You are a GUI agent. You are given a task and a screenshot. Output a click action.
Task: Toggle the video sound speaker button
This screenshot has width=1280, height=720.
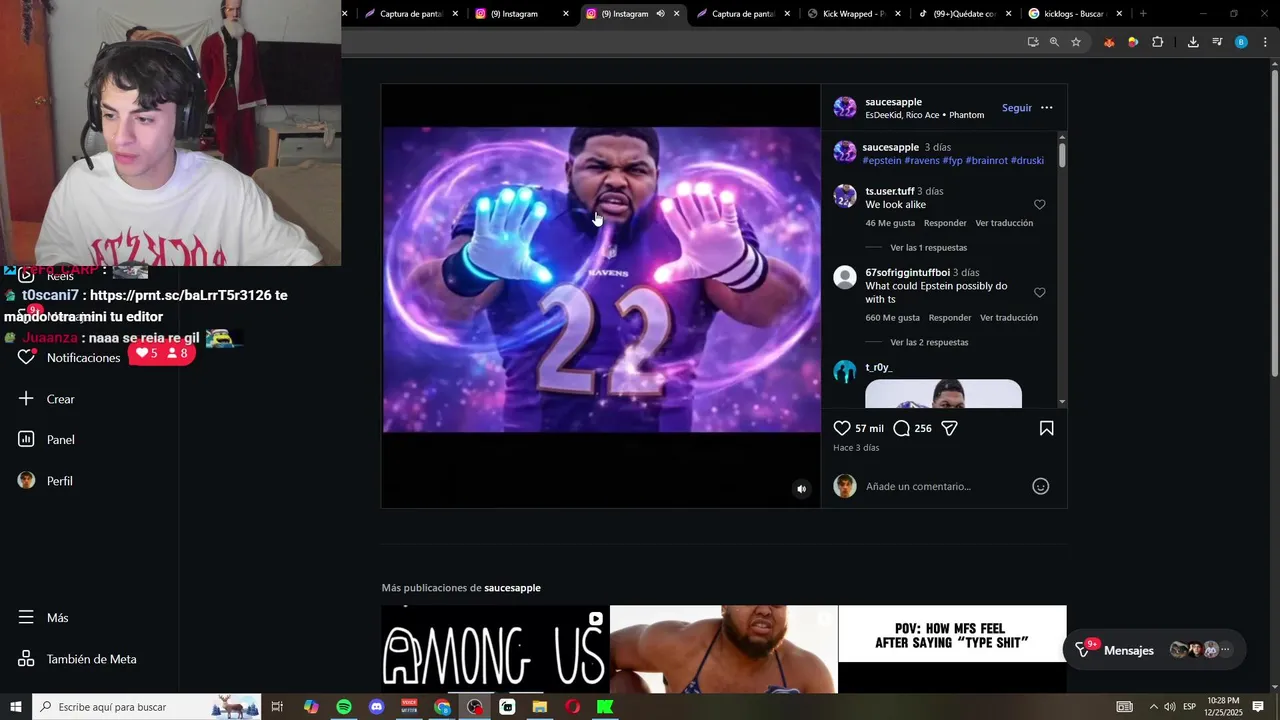tap(801, 489)
